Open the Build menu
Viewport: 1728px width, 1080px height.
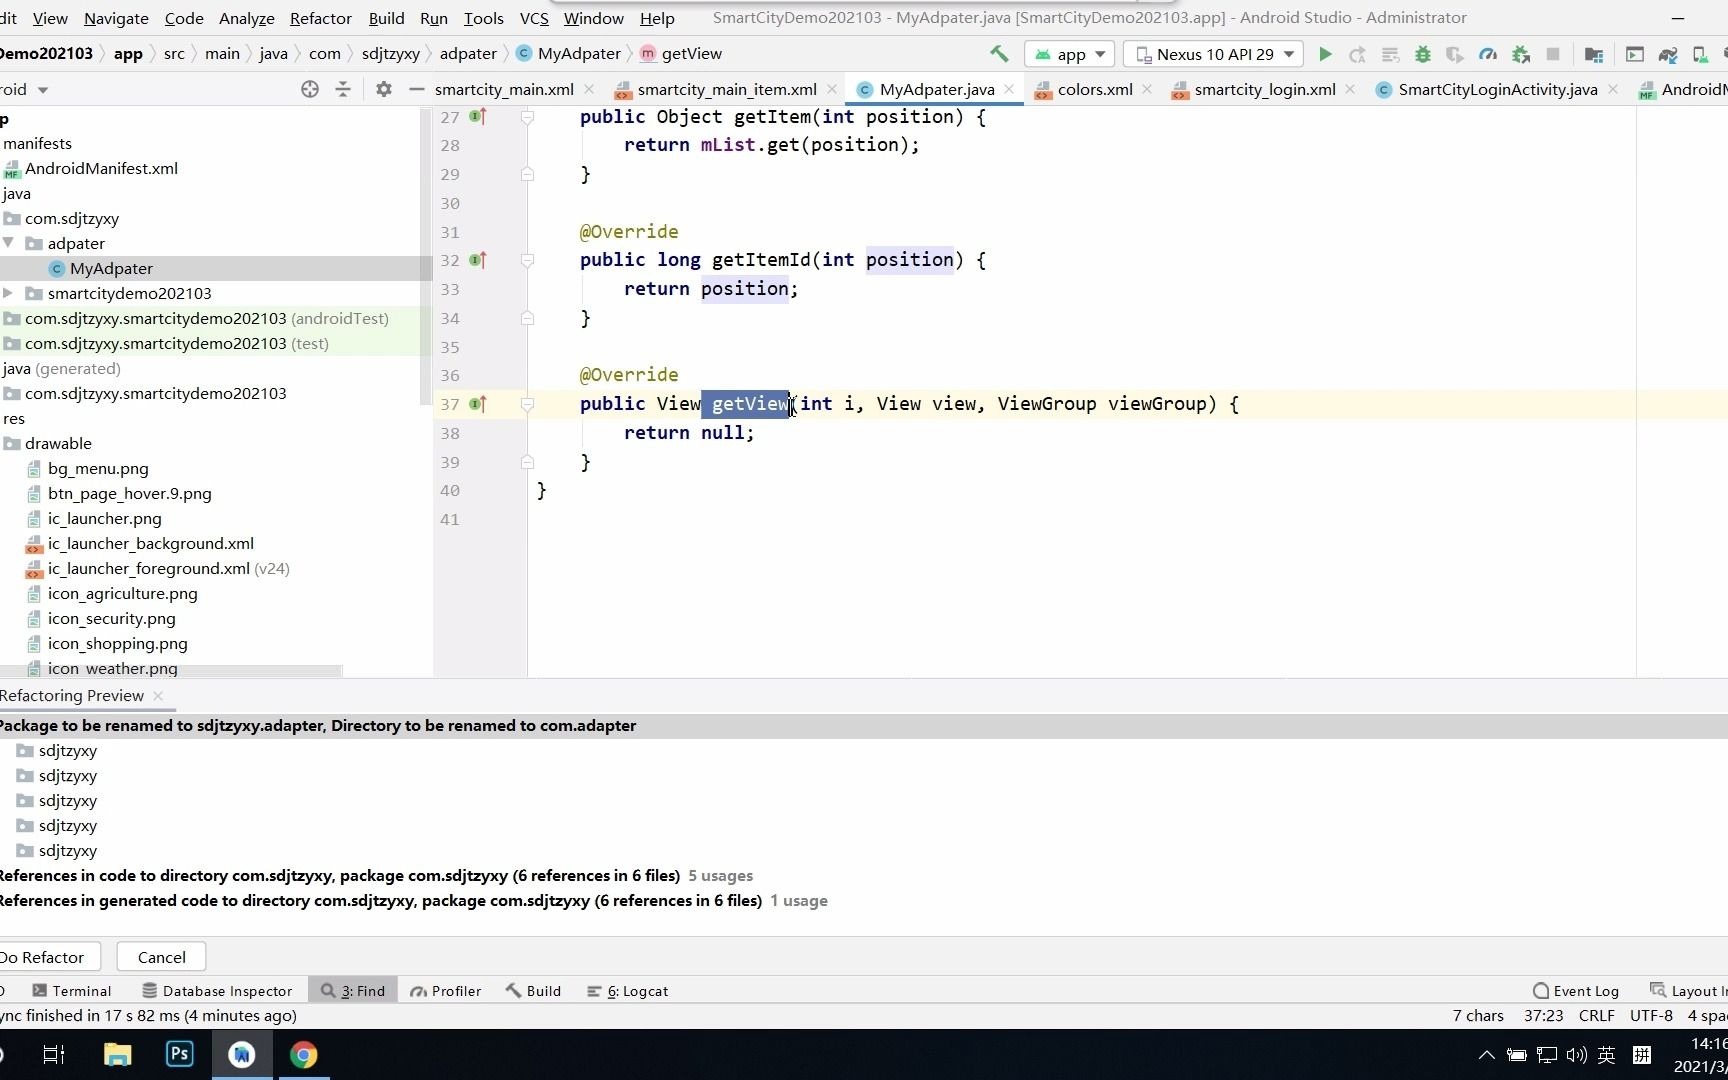(386, 18)
